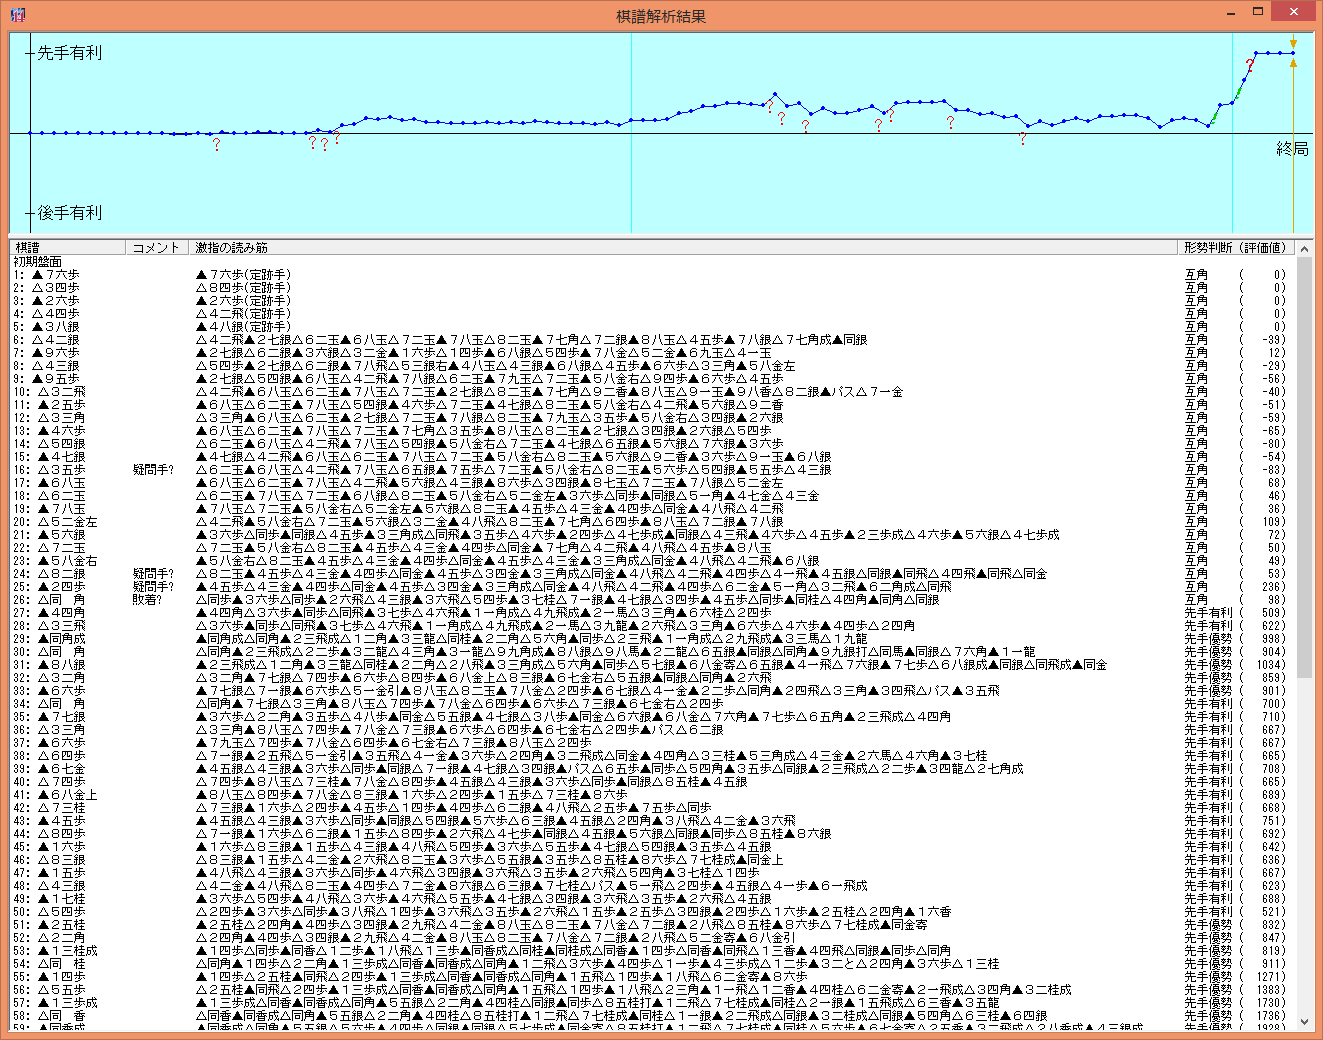Select the 敗着? comment on move 26
This screenshot has width=1323, height=1040.
click(146, 599)
